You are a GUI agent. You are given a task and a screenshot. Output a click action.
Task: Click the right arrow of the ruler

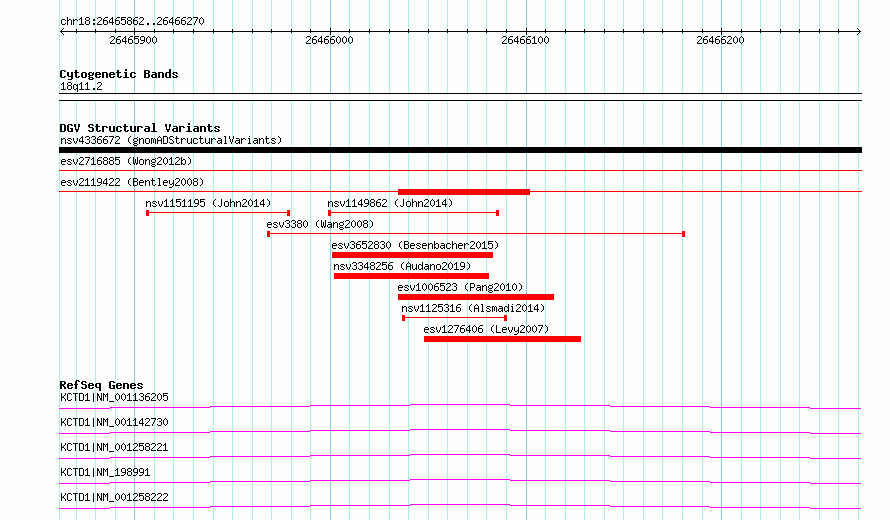859,32
